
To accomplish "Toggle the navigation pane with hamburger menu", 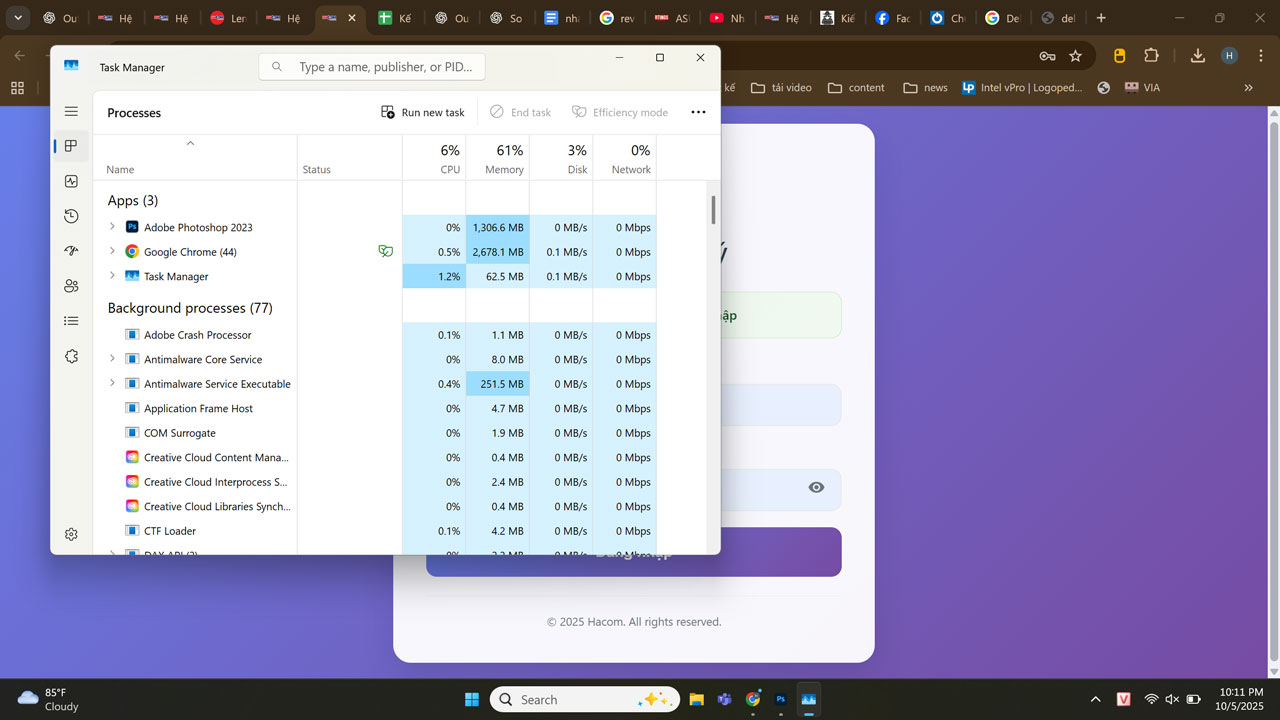I will (x=71, y=111).
